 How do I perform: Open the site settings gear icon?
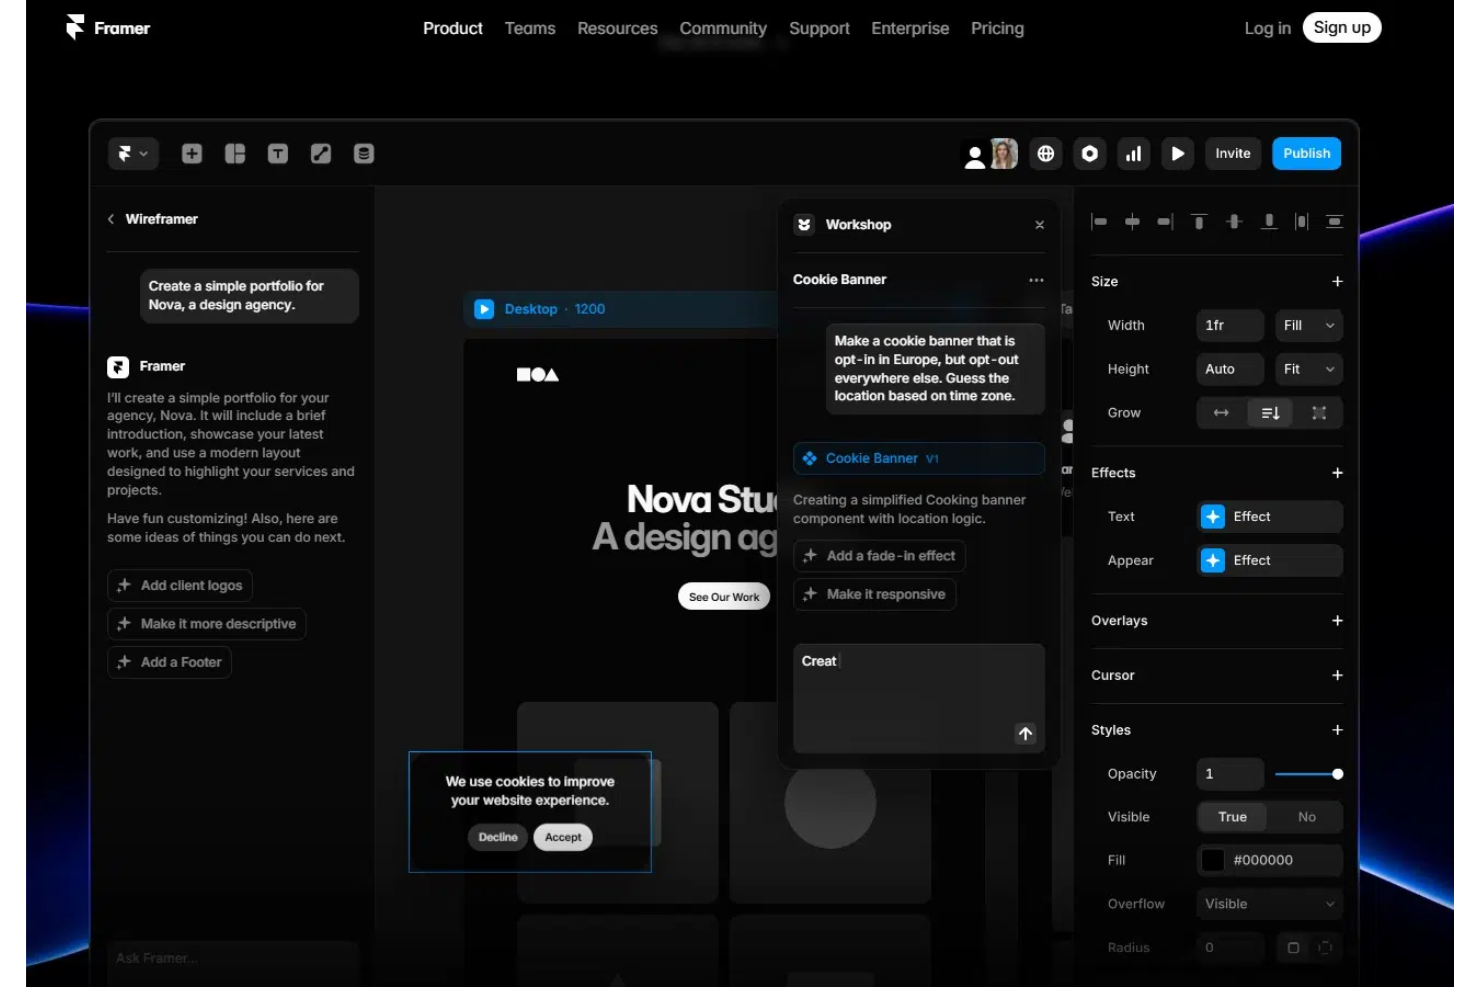coord(1090,153)
